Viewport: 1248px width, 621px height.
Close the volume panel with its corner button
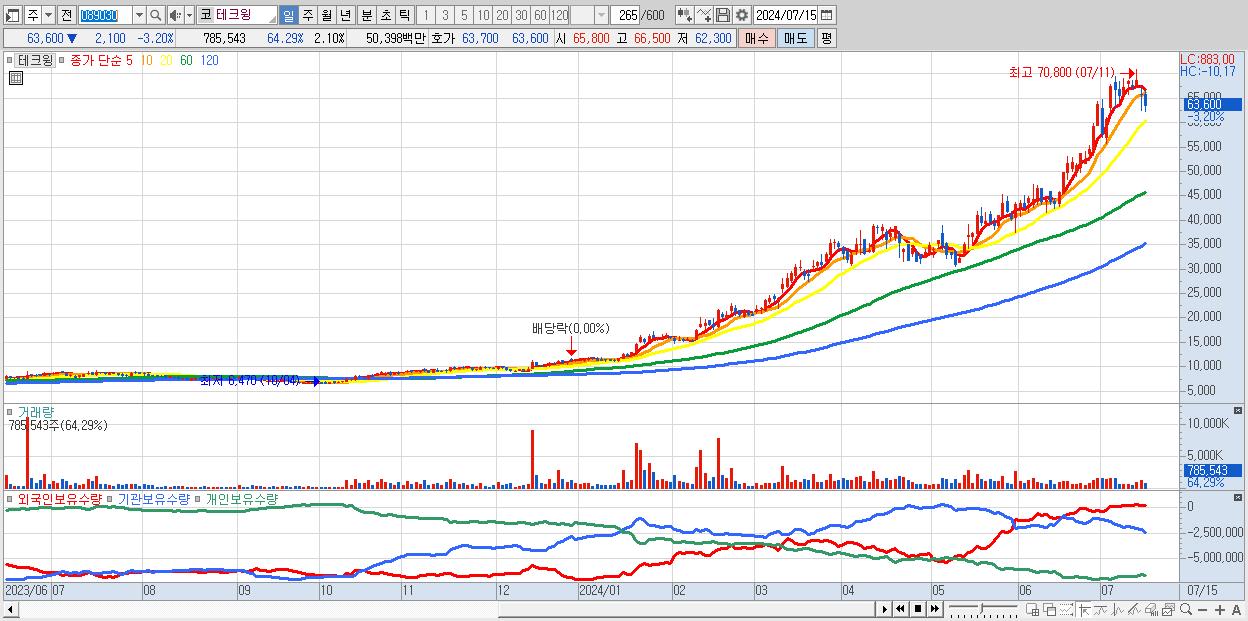coord(1238,411)
